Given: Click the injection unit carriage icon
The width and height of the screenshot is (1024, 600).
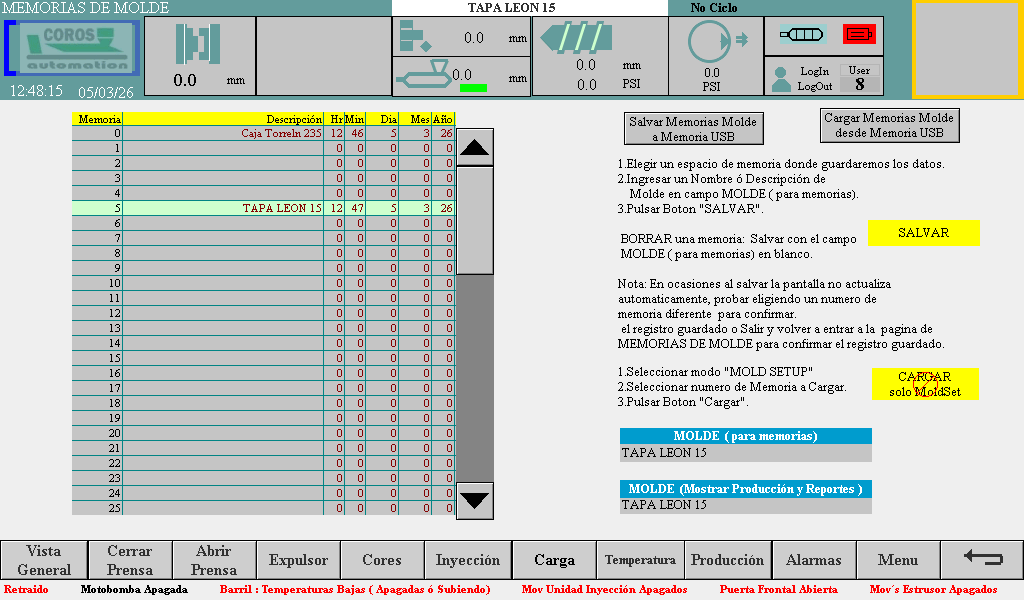Looking at the screenshot, I should coord(425,74).
